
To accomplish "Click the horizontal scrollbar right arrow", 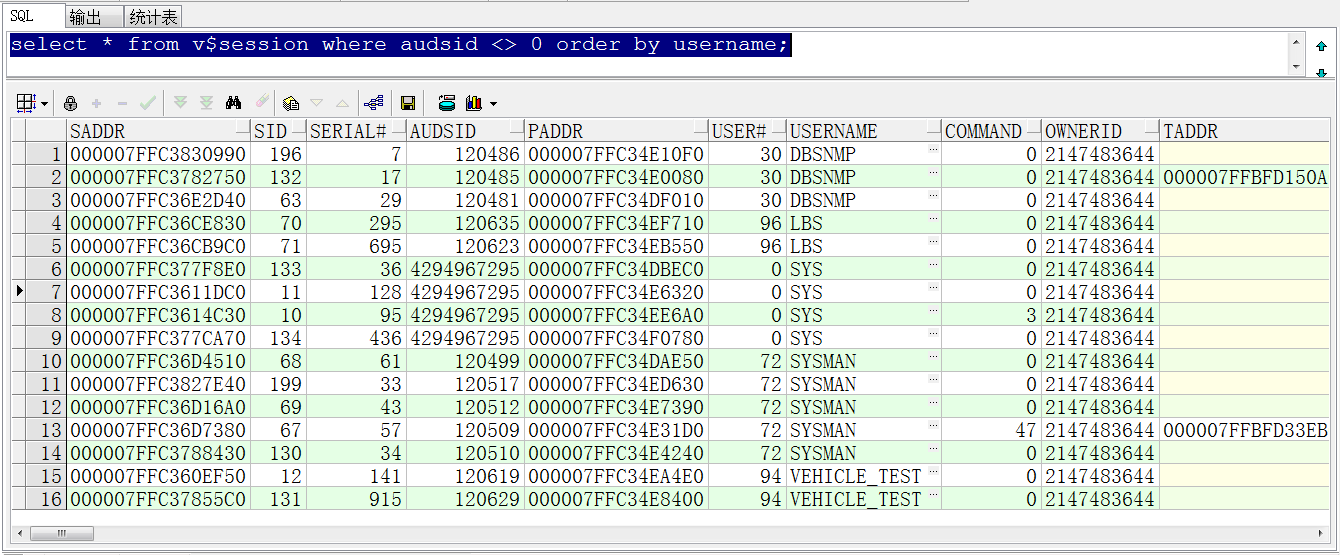I will pos(1322,534).
